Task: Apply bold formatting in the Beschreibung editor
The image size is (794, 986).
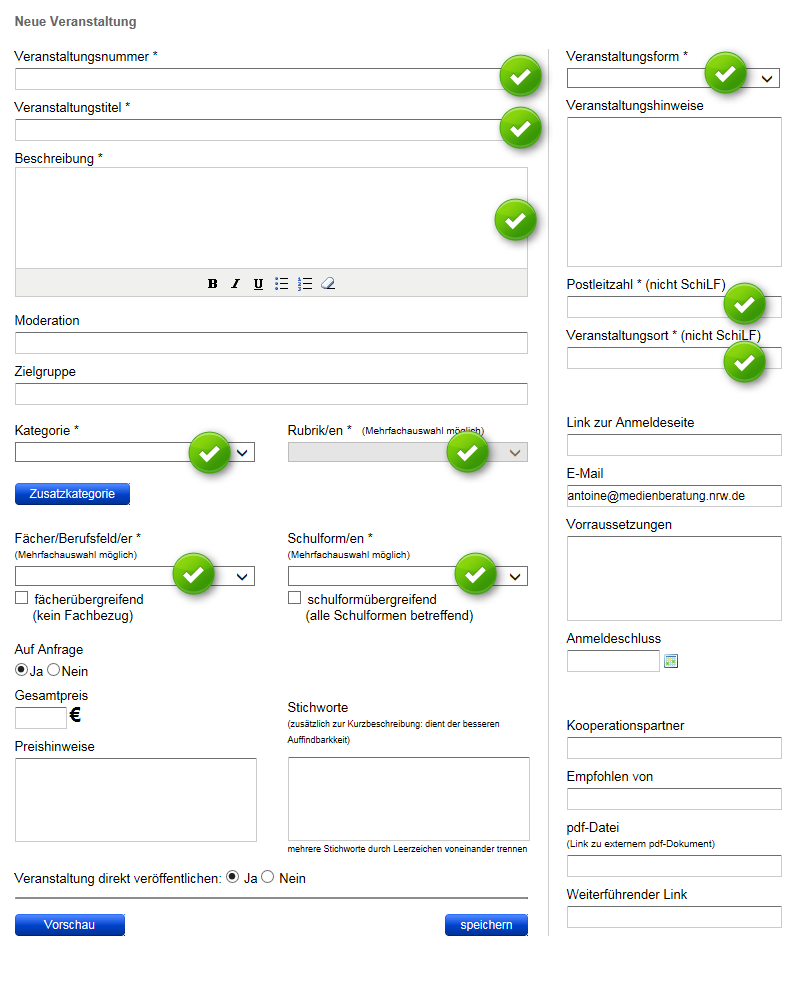Action: 212,283
